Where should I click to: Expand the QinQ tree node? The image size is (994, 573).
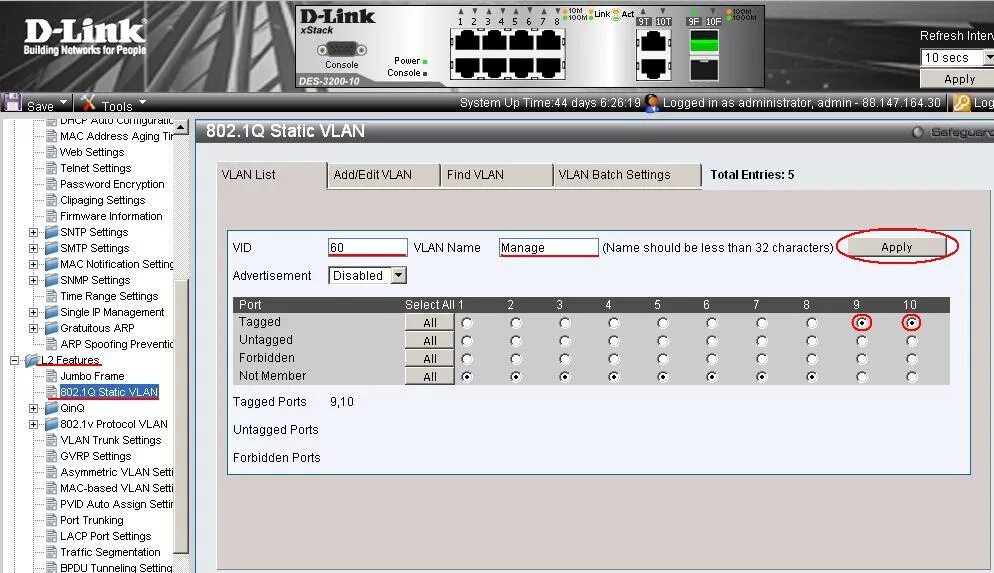pyautogui.click(x=34, y=408)
